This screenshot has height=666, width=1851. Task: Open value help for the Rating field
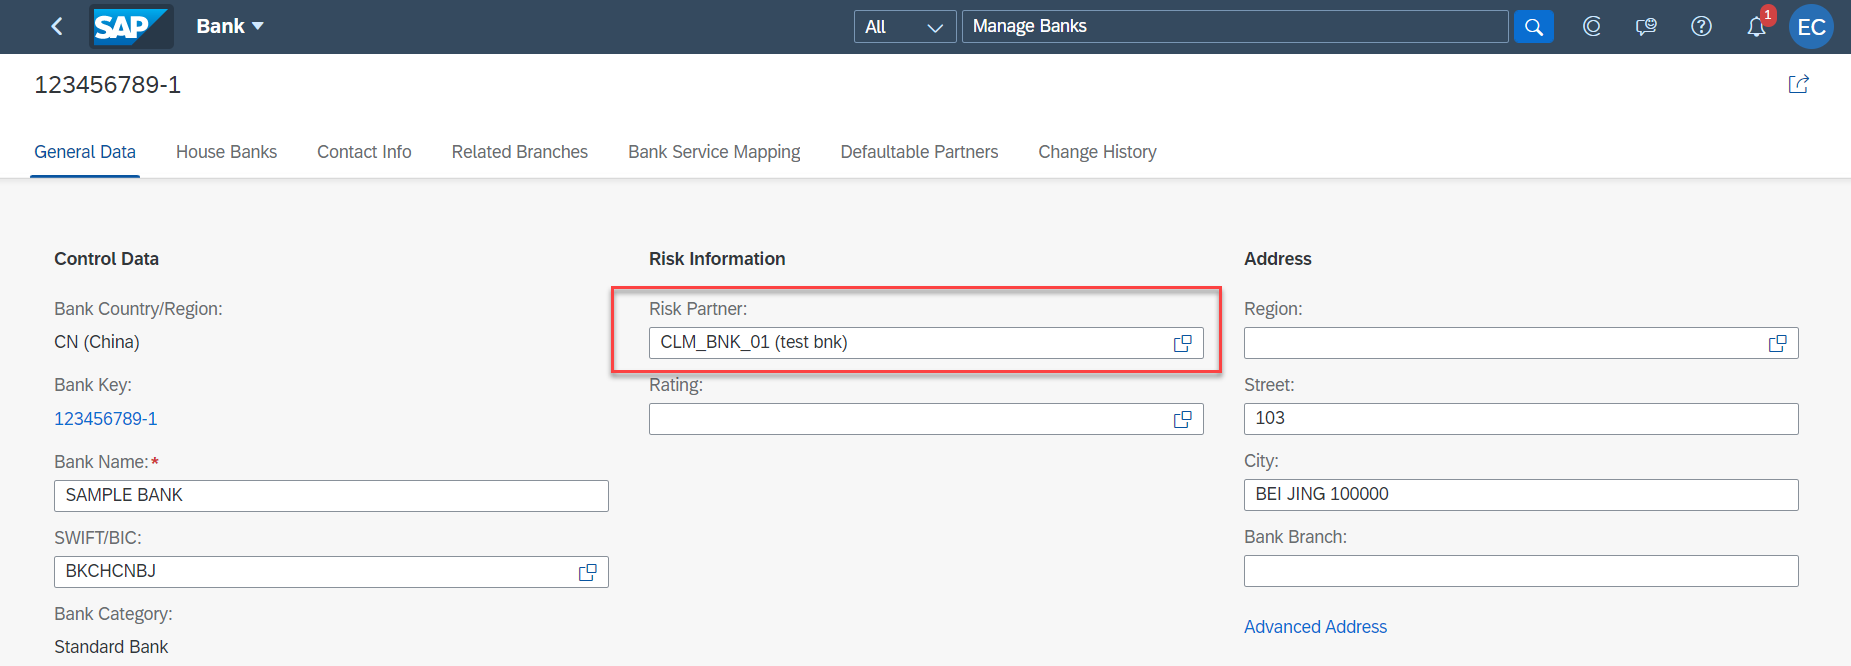click(x=1183, y=419)
